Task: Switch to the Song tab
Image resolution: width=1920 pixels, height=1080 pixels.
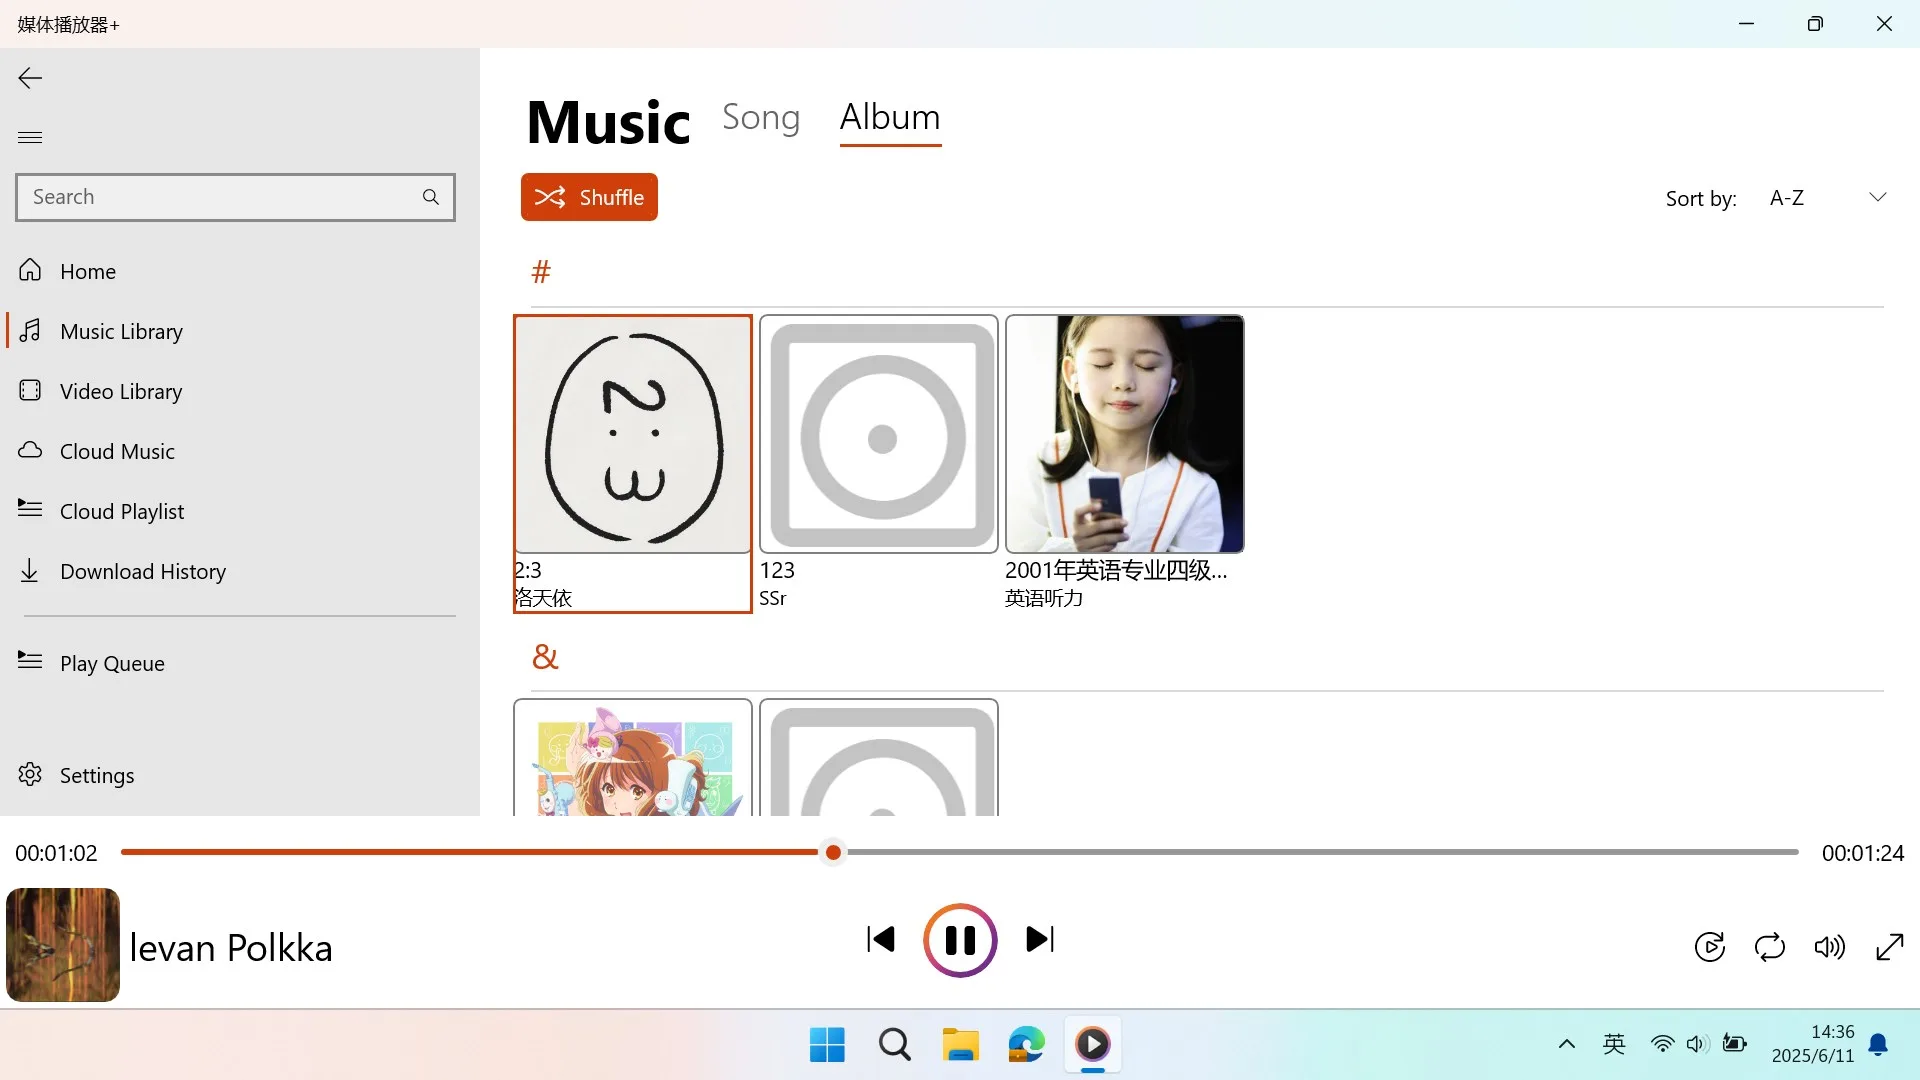Action: 761,117
